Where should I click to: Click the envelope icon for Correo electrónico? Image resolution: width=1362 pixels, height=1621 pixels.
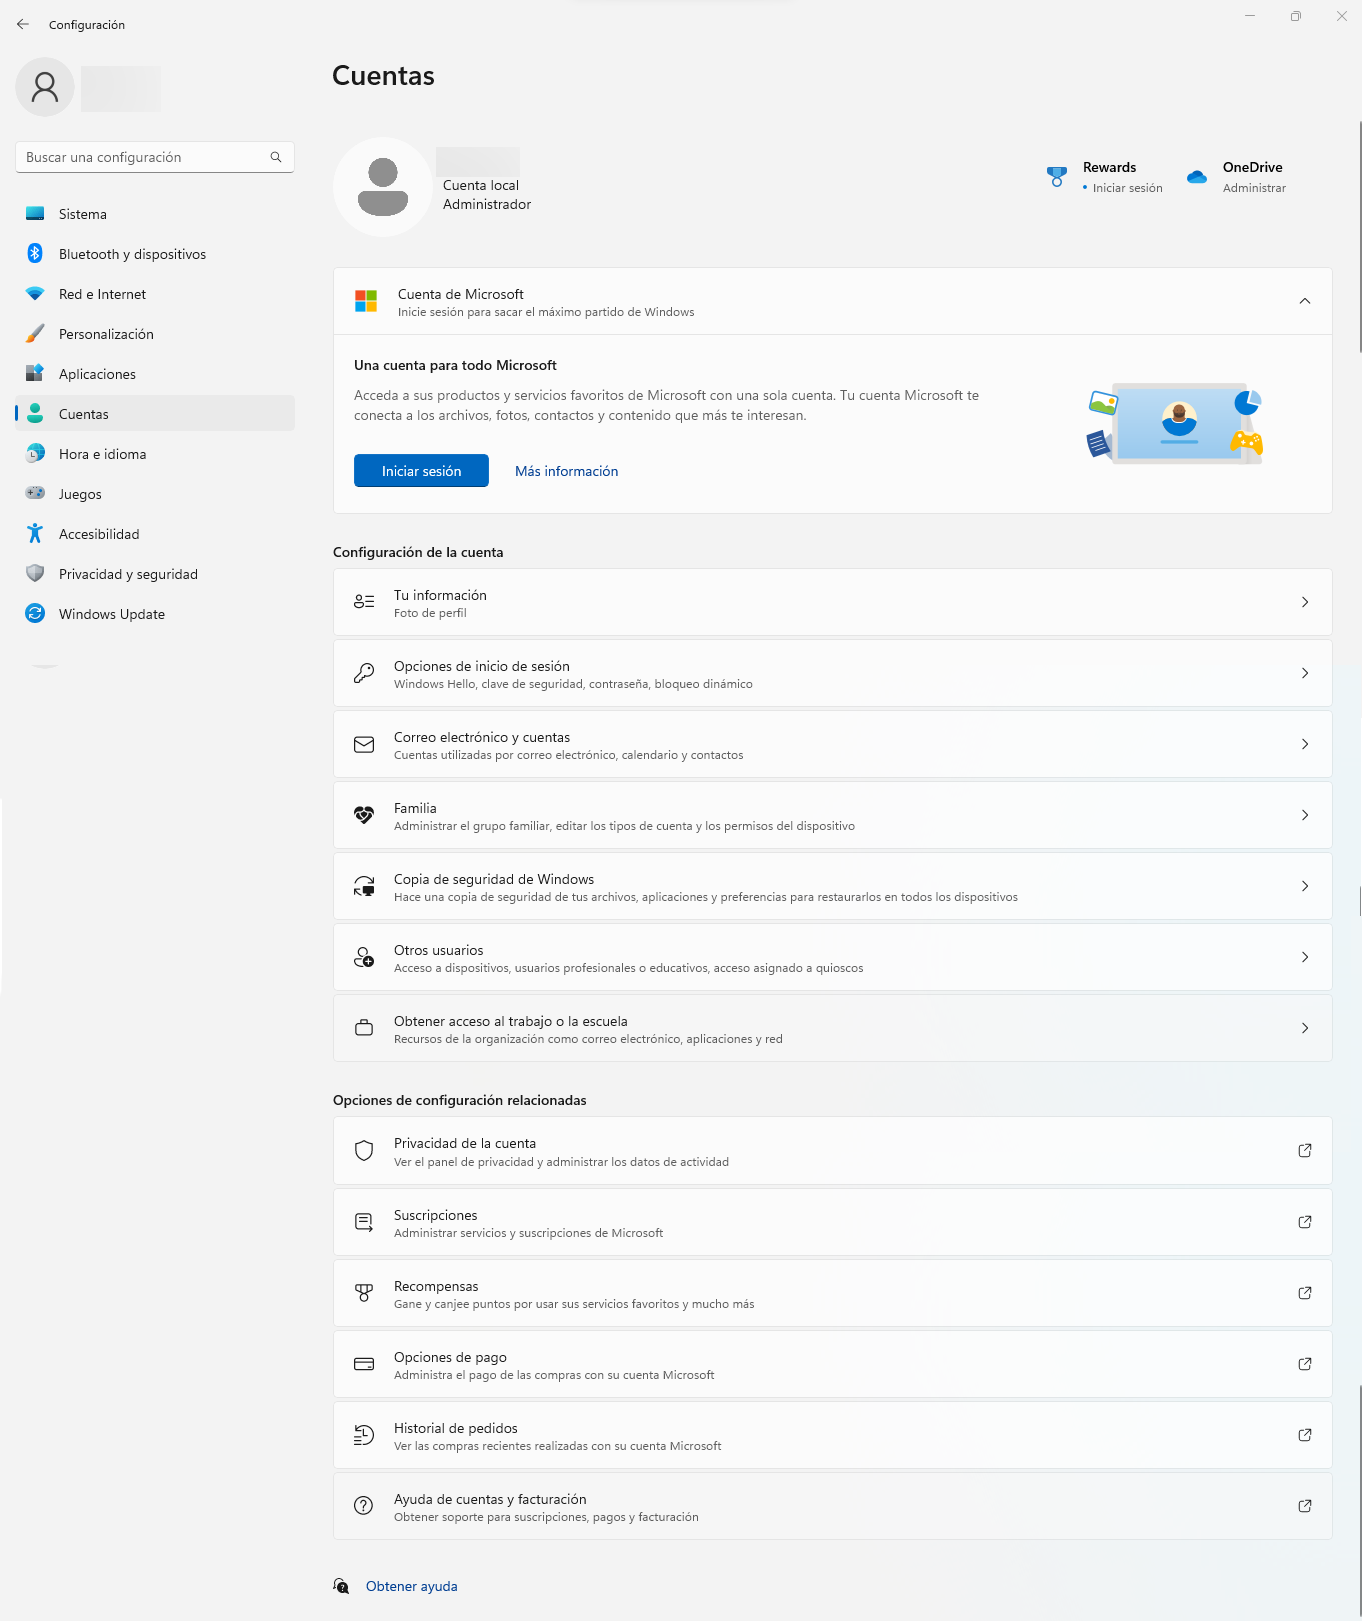point(364,744)
